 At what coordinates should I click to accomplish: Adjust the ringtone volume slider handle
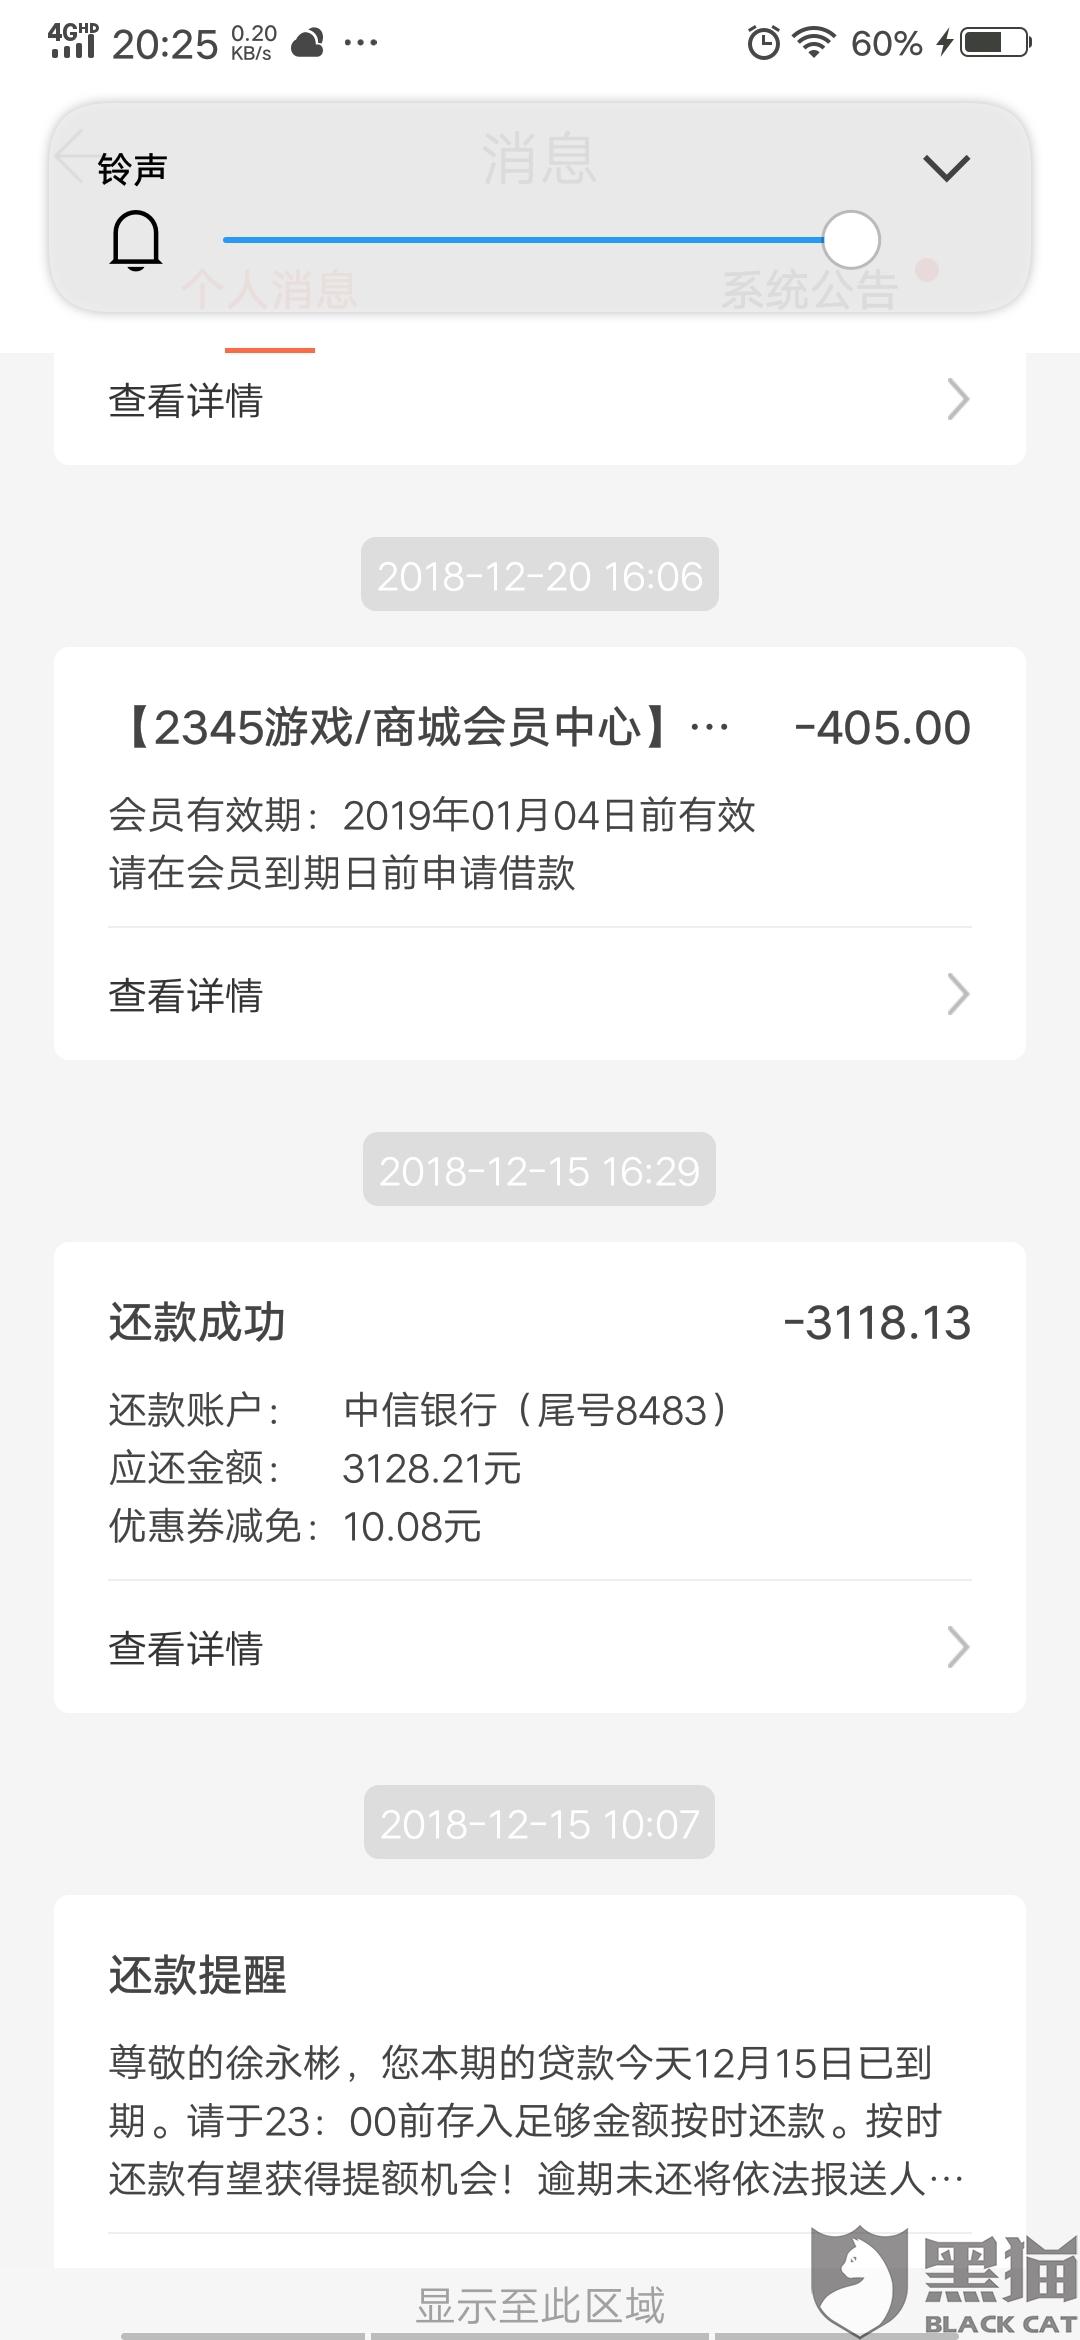[x=851, y=240]
